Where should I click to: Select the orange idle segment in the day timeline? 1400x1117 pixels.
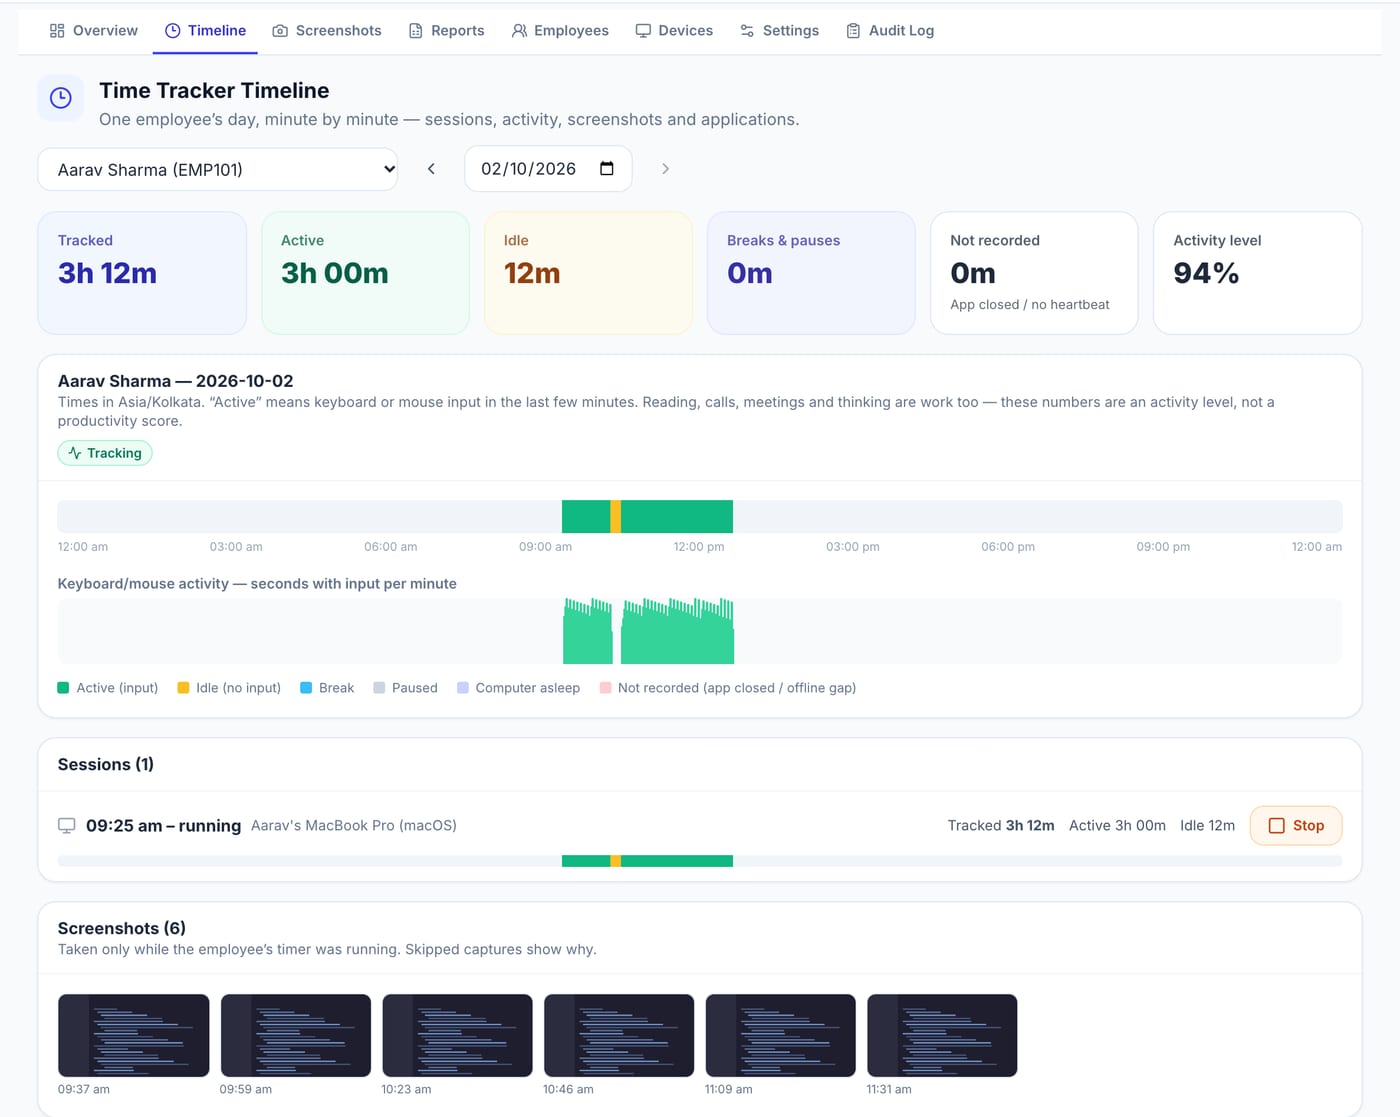[616, 517]
